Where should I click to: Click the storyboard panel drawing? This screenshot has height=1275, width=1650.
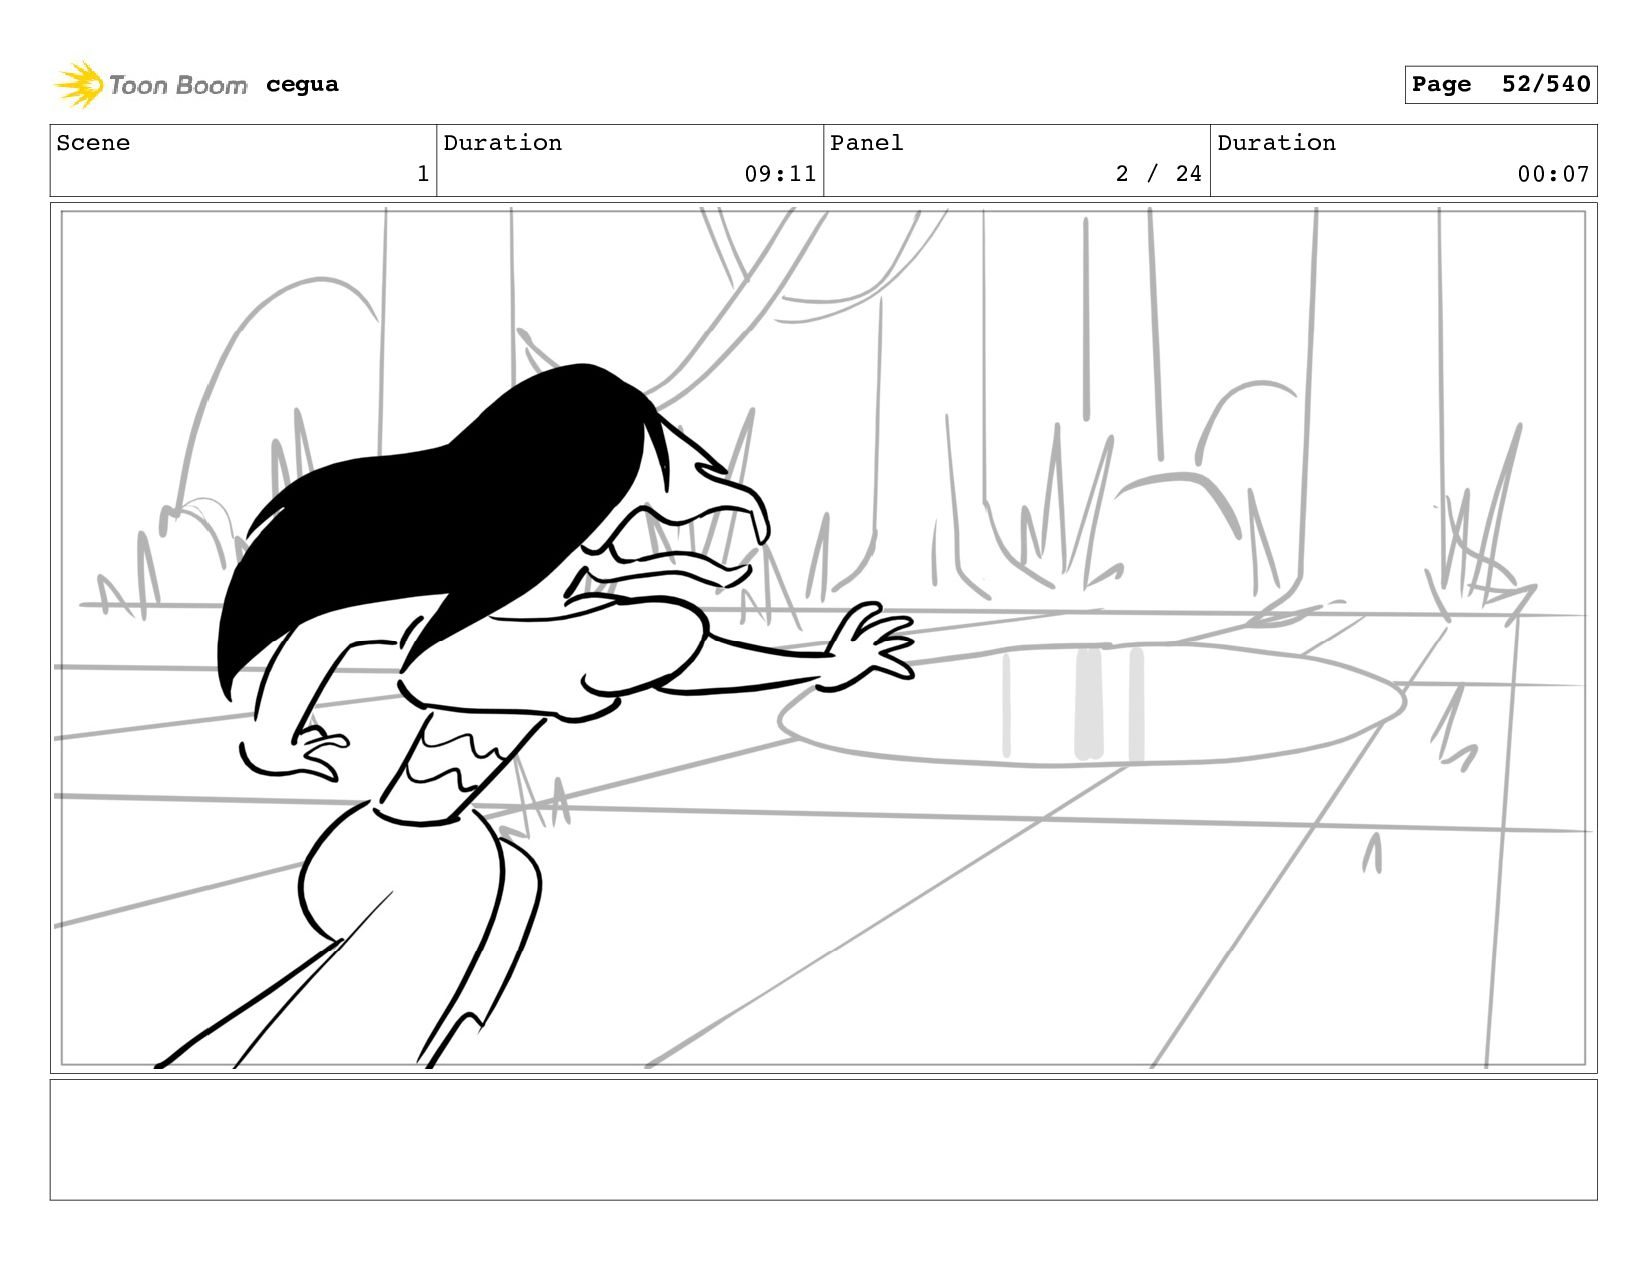pos(824,638)
